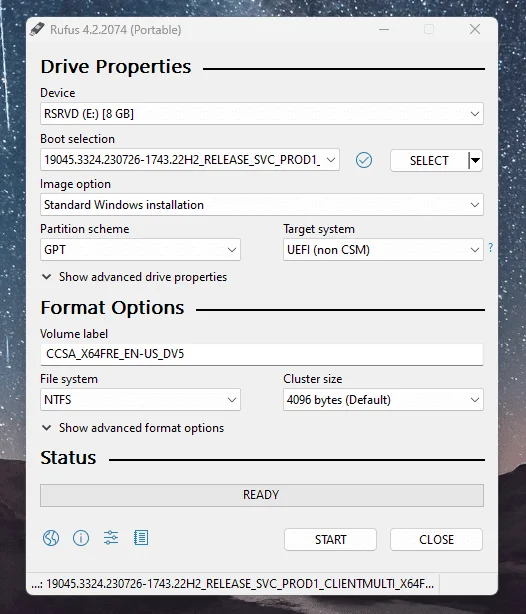Viewport: 526px width, 614px height.
Task: Minimize the Rufus window
Action: (384, 29)
